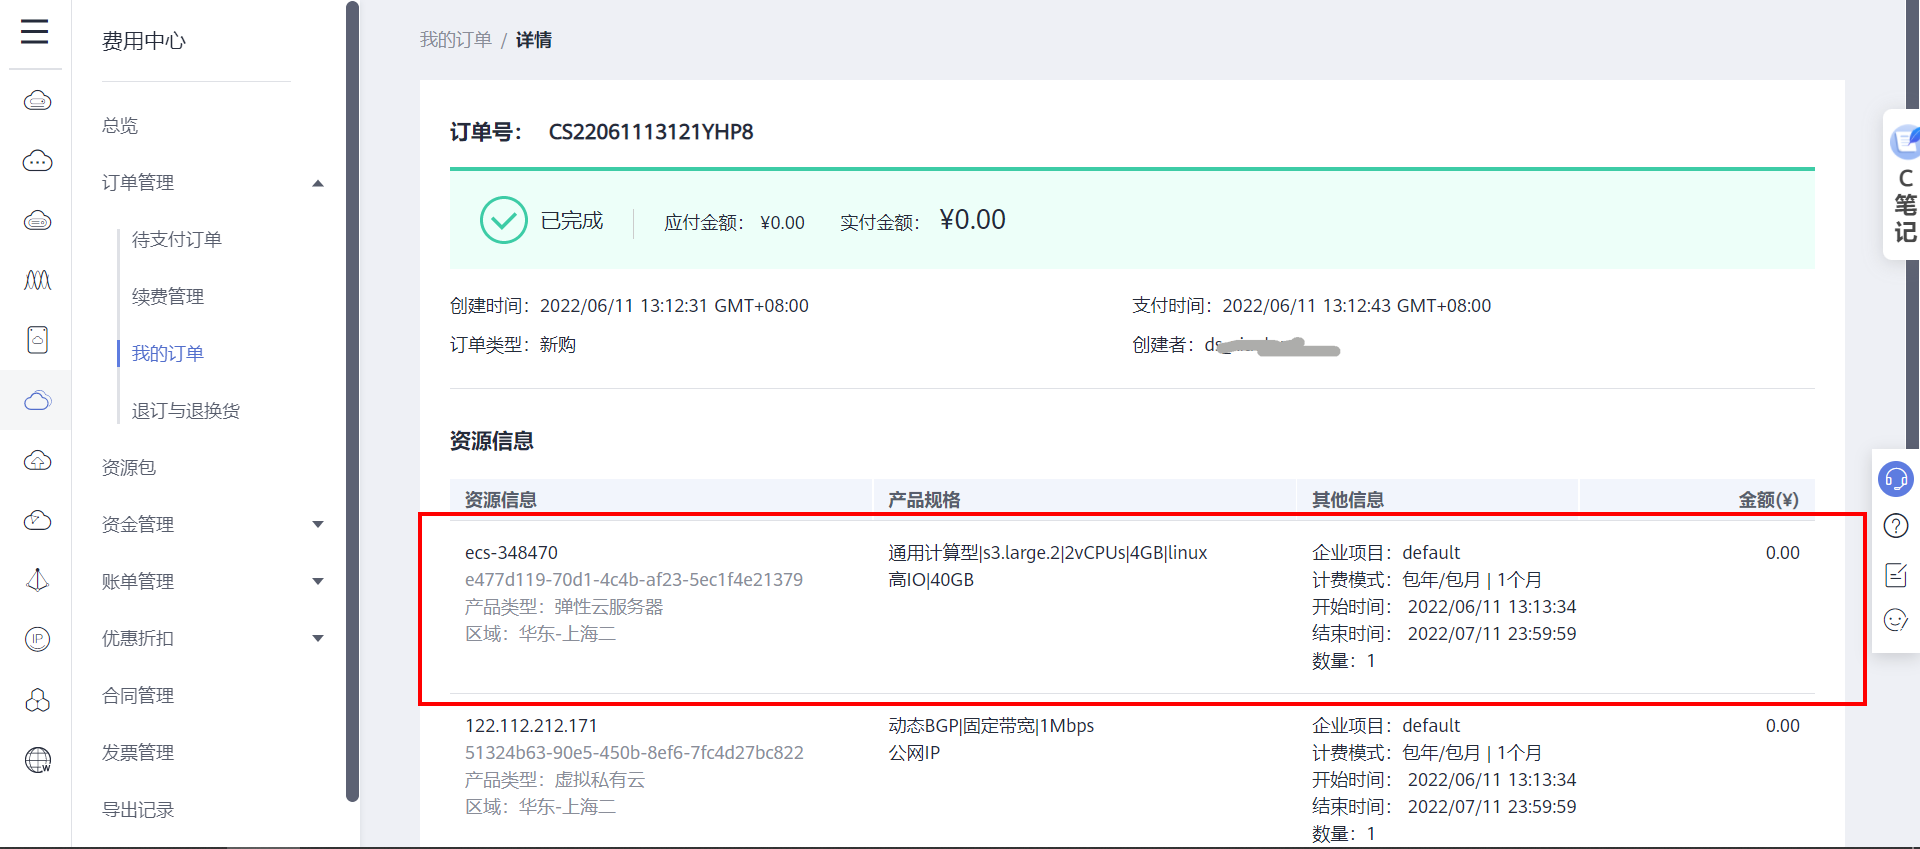Click the 实付金额 ¥0.00 value
Screen dimensions: 1920x849
tap(973, 220)
